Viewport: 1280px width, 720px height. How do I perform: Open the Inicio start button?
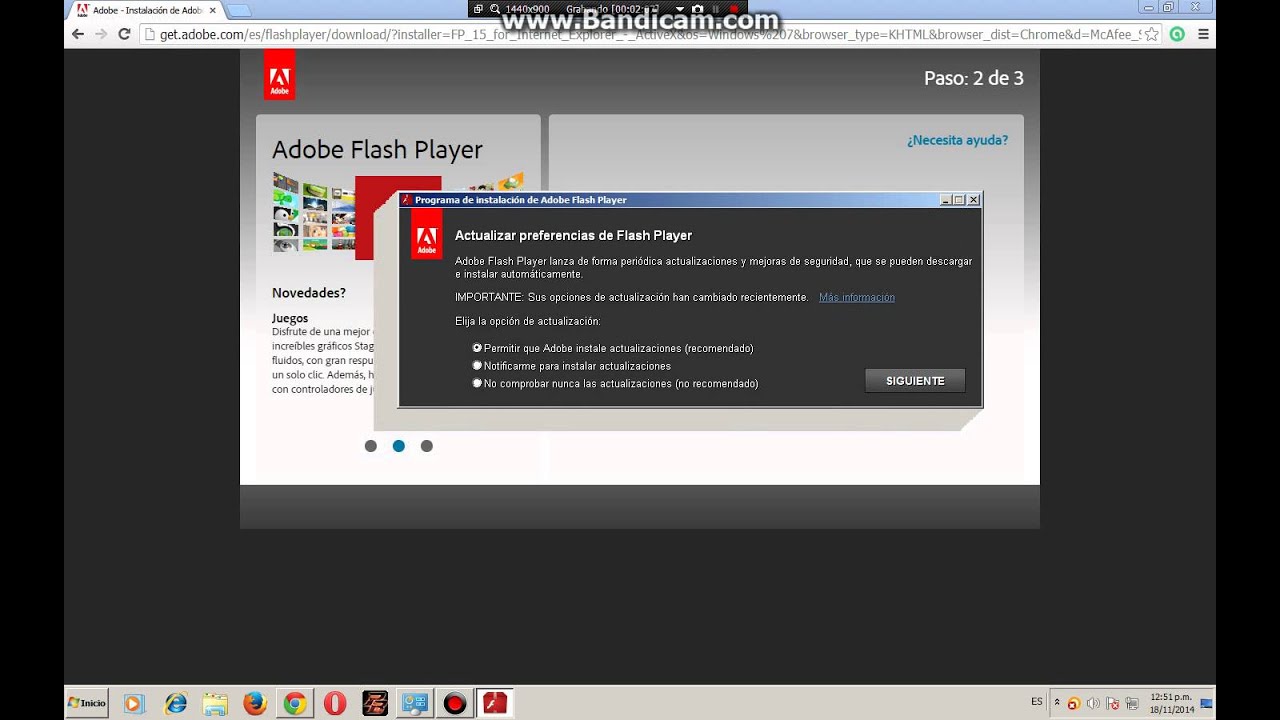tap(87, 703)
